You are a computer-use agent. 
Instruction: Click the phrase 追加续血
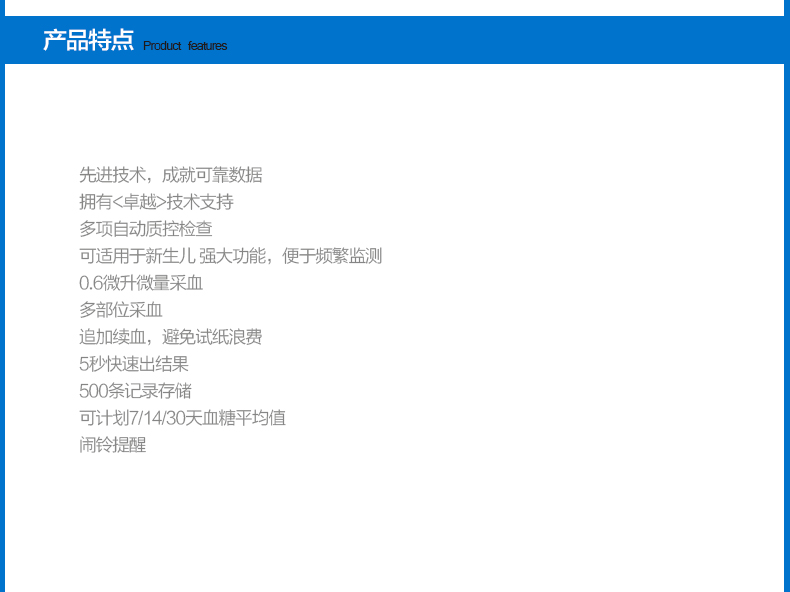(x=112, y=337)
